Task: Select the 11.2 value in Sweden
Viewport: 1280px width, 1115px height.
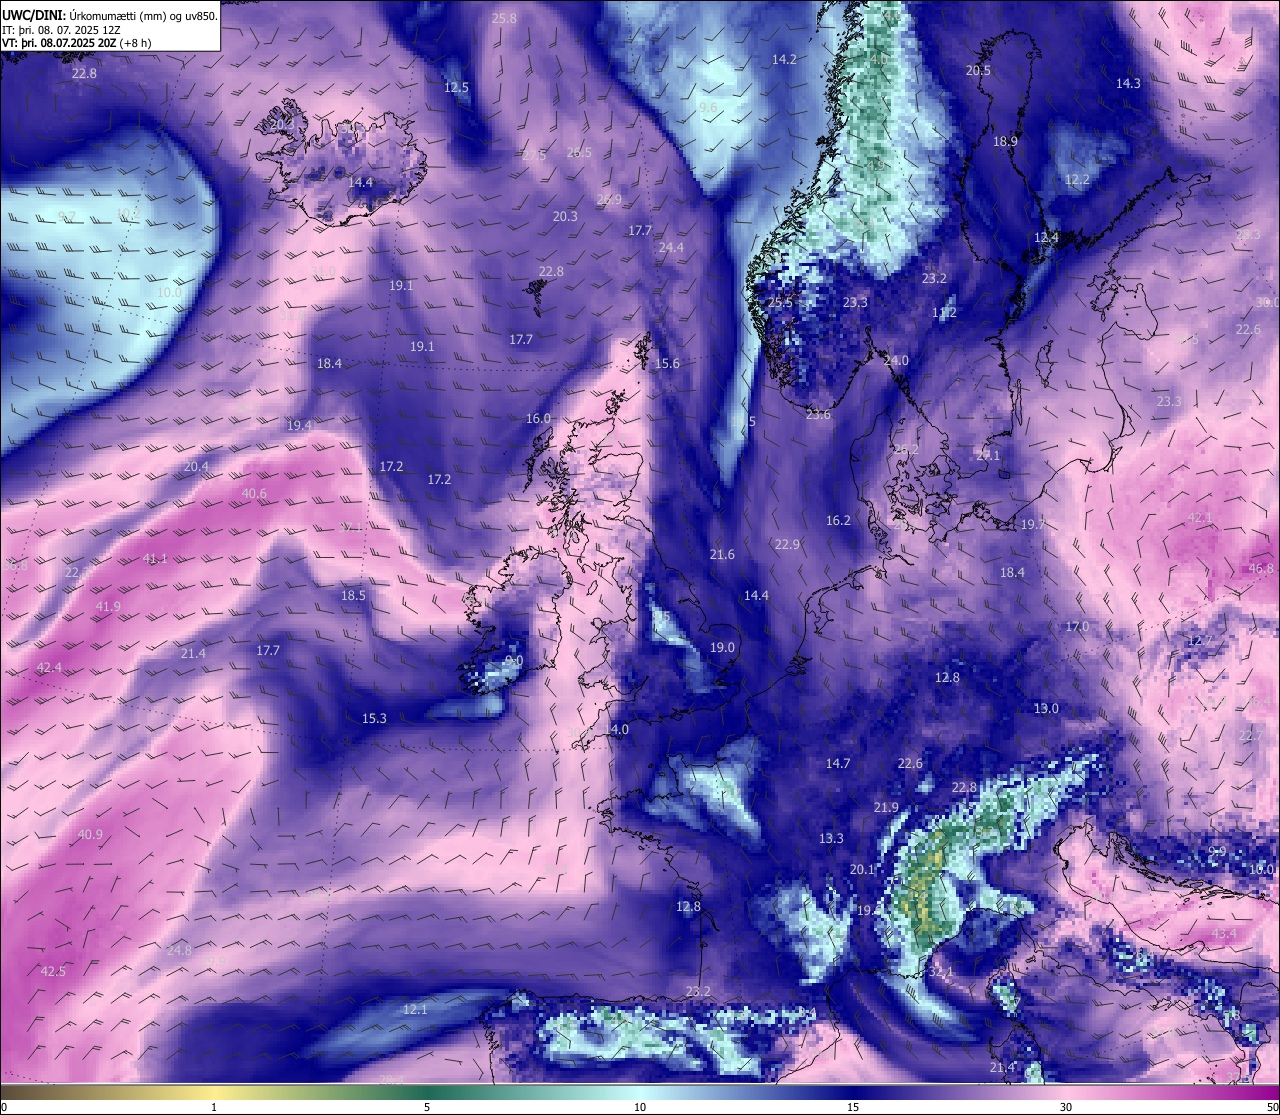Action: pyautogui.click(x=944, y=312)
